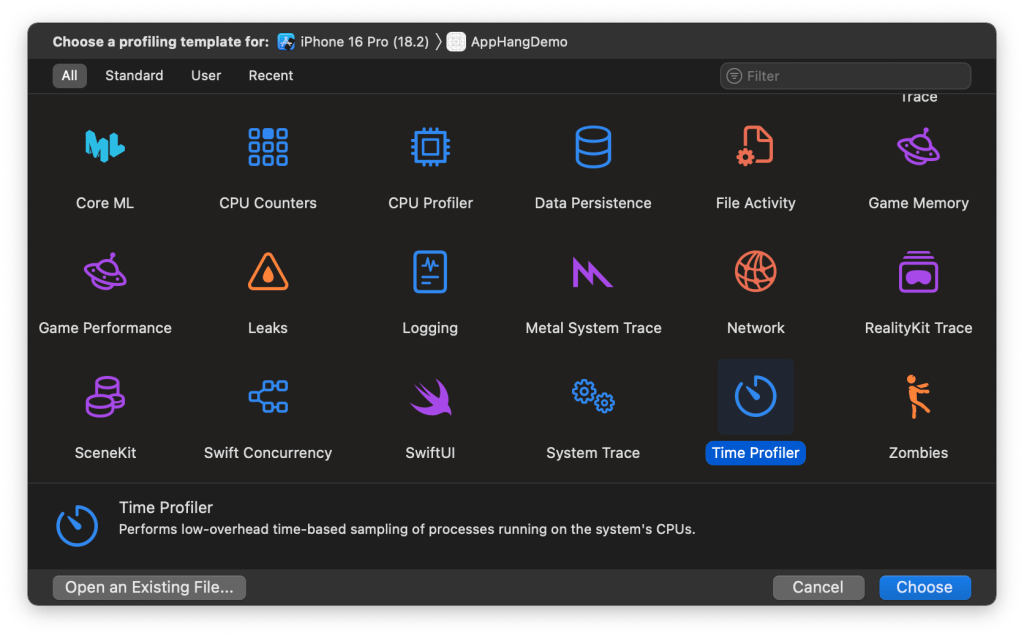The image size is (1024, 638).
Task: Select the Swift Concurrency template icon
Action: [268, 397]
